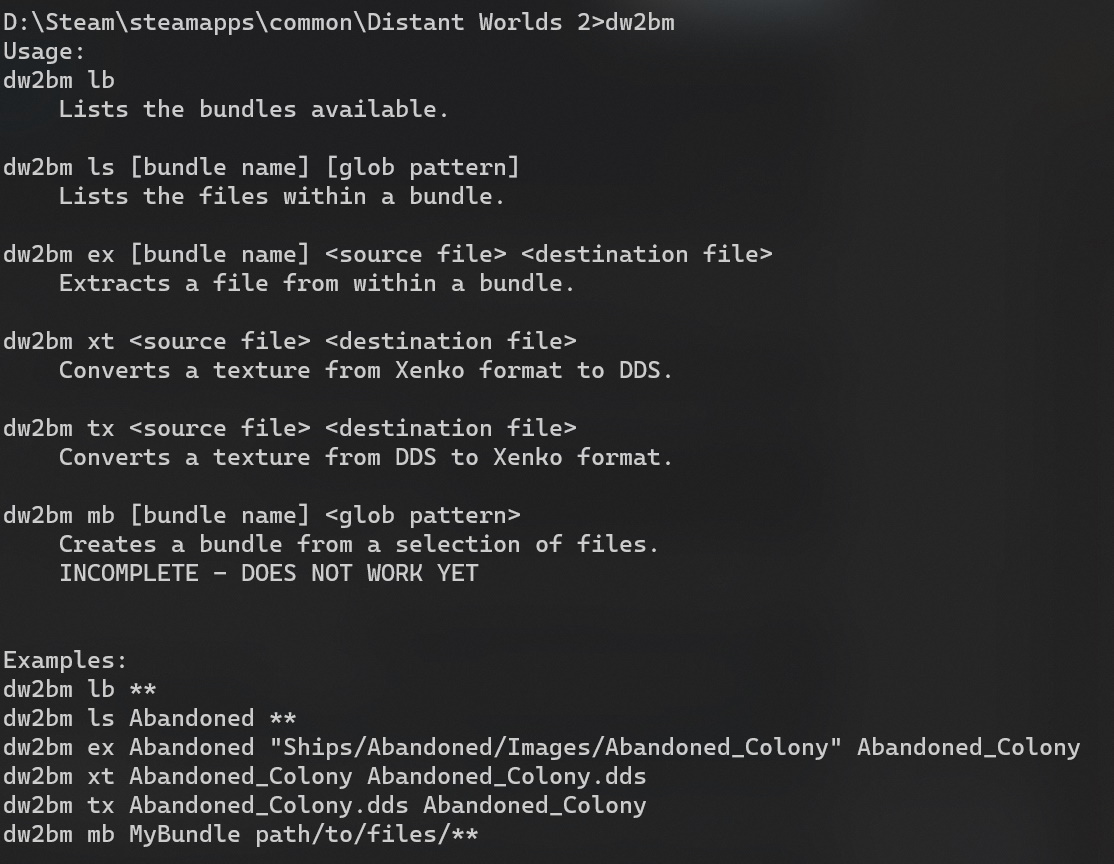This screenshot has width=1114, height=864.
Task: Click the 'dw2bm lb' usage line
Action: 59,80
